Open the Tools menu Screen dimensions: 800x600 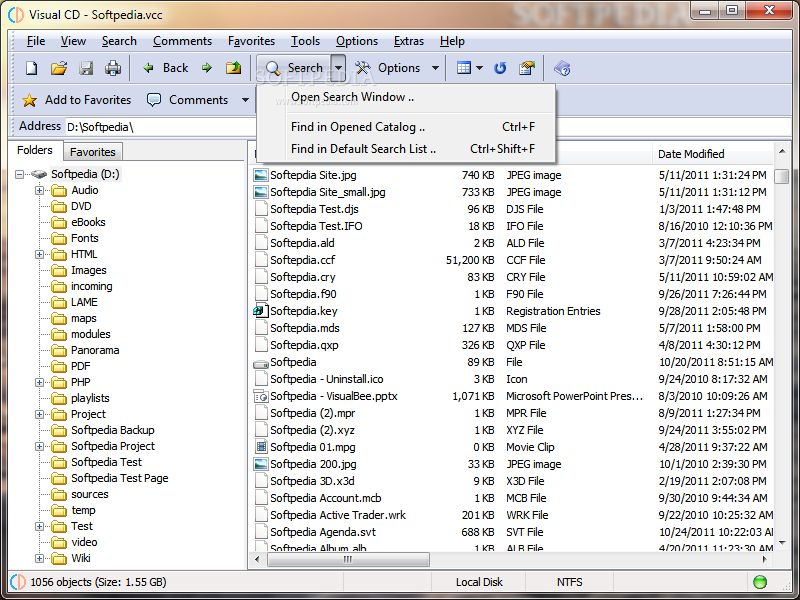(x=305, y=41)
